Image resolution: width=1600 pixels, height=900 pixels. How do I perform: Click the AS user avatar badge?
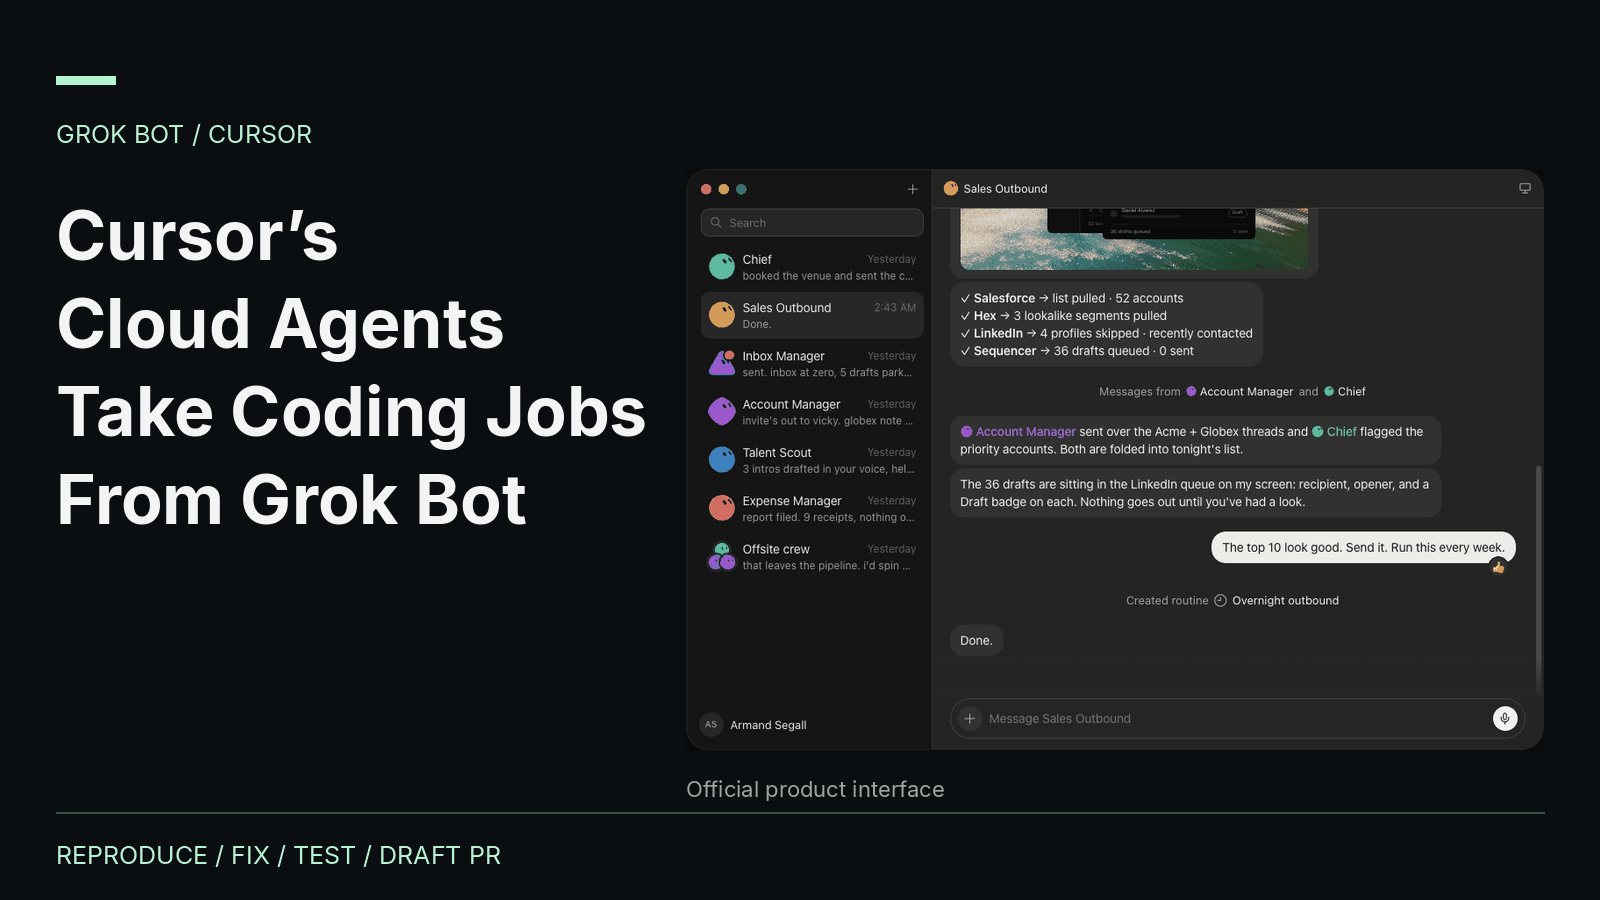coord(711,725)
